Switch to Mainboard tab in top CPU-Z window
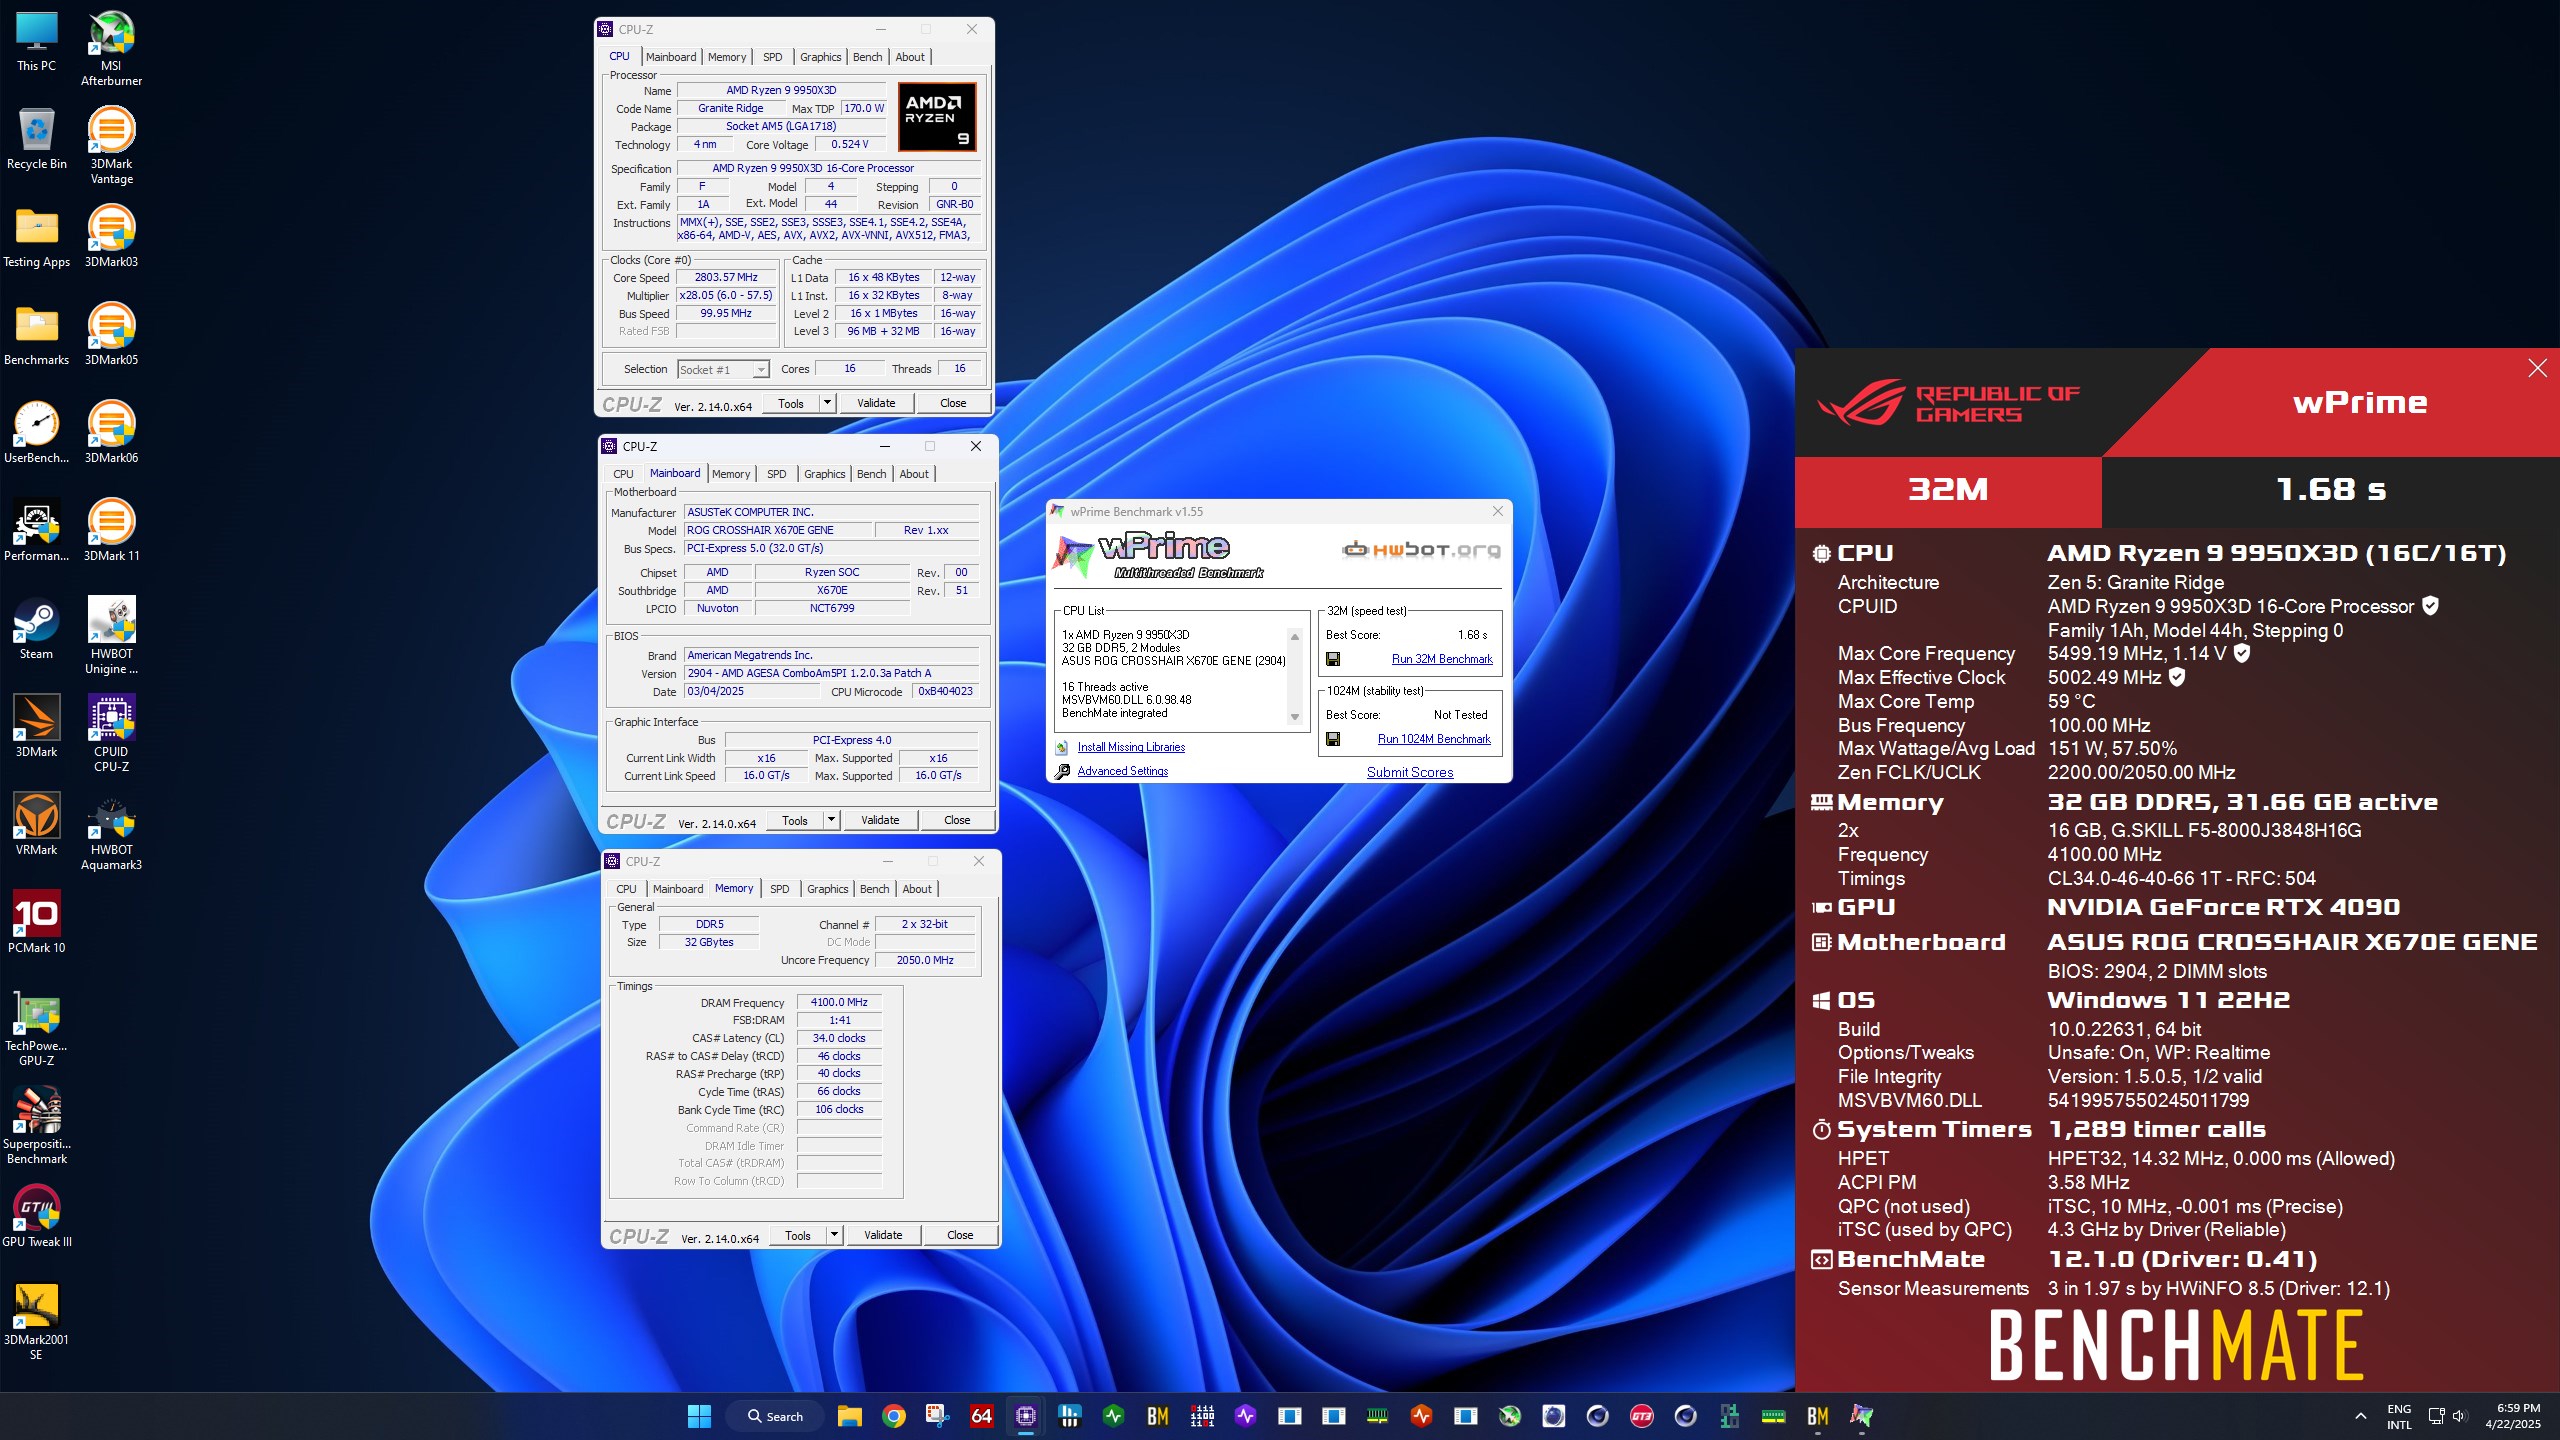 [x=670, y=57]
